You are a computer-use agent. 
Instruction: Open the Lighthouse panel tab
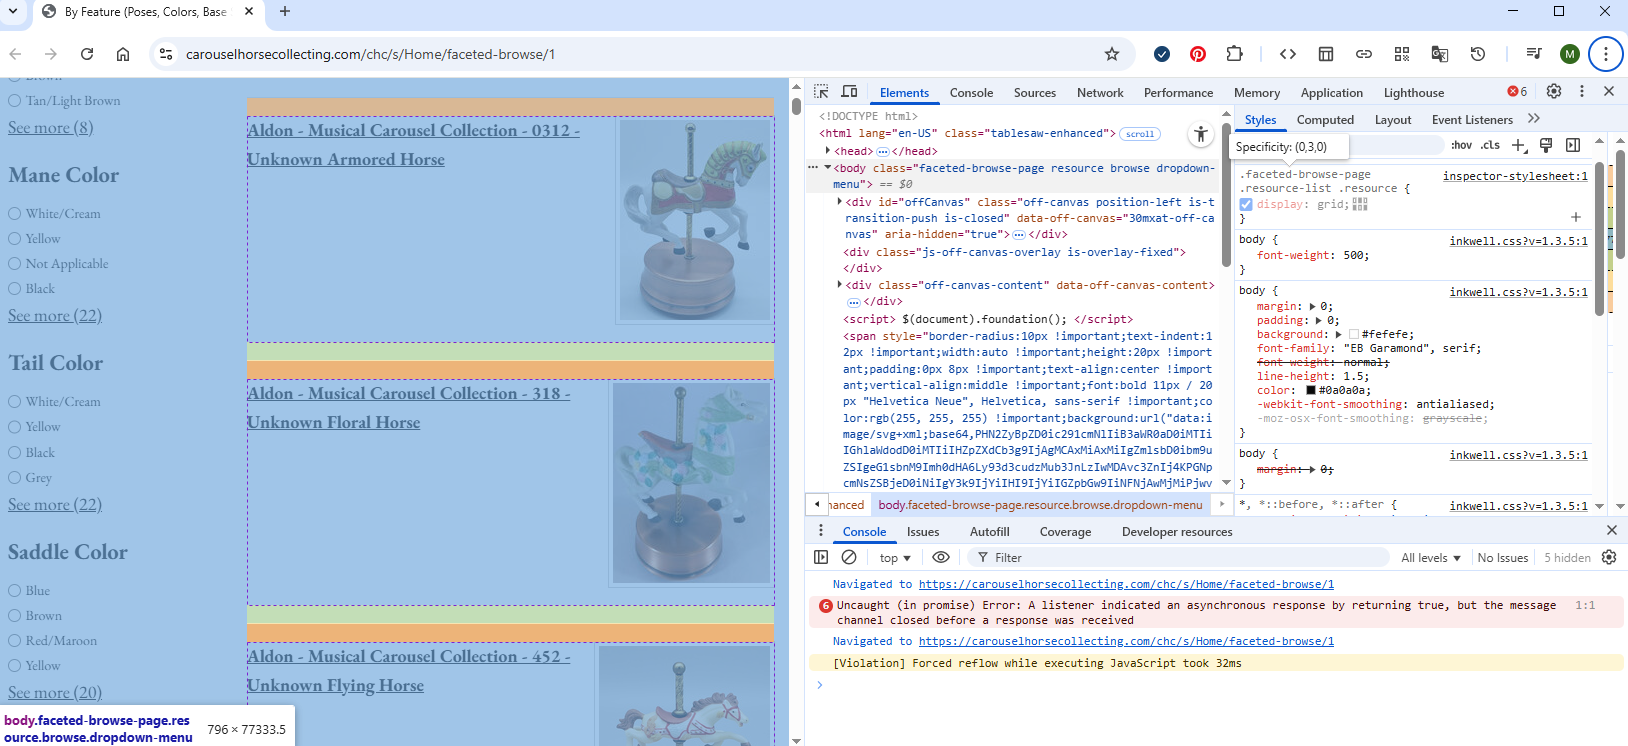click(1414, 93)
